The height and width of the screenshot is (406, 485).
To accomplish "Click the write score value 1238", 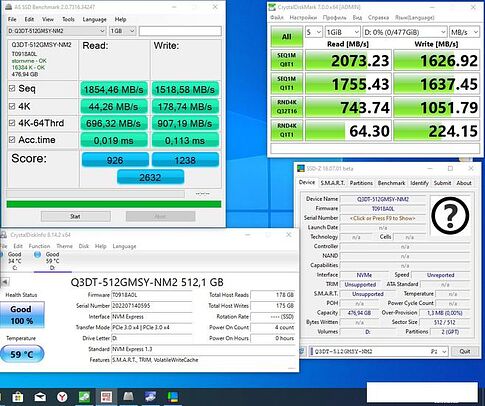I will [185, 160].
